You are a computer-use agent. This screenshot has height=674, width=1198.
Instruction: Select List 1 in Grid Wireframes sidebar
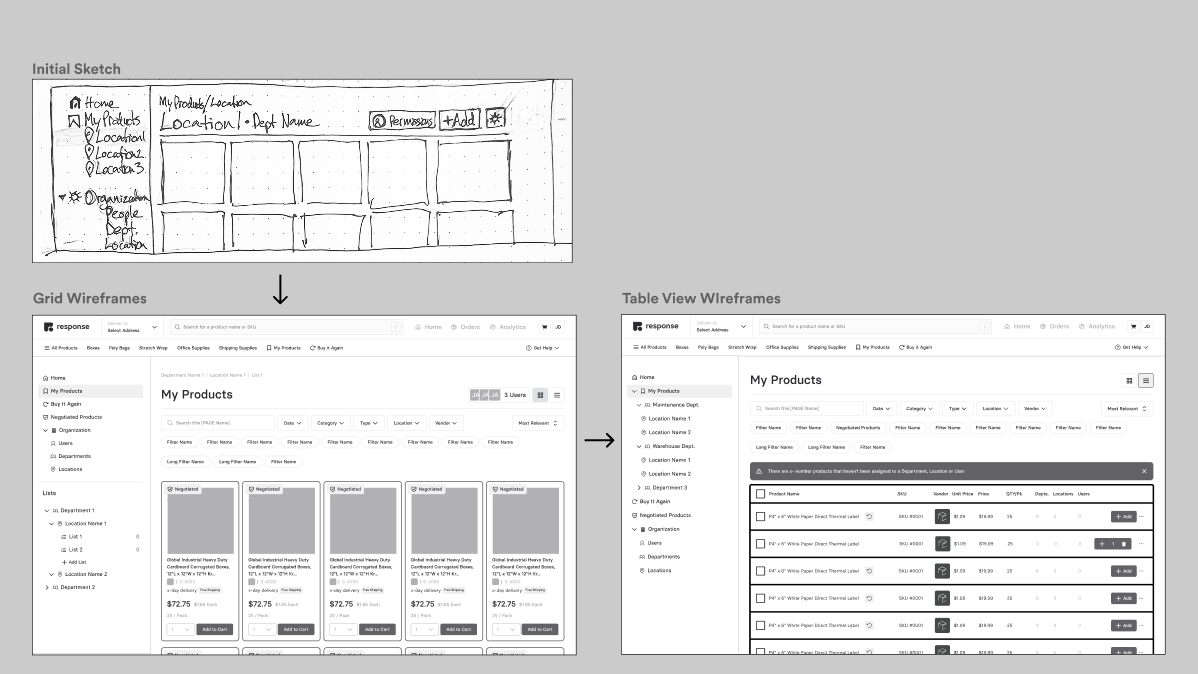coord(72,536)
